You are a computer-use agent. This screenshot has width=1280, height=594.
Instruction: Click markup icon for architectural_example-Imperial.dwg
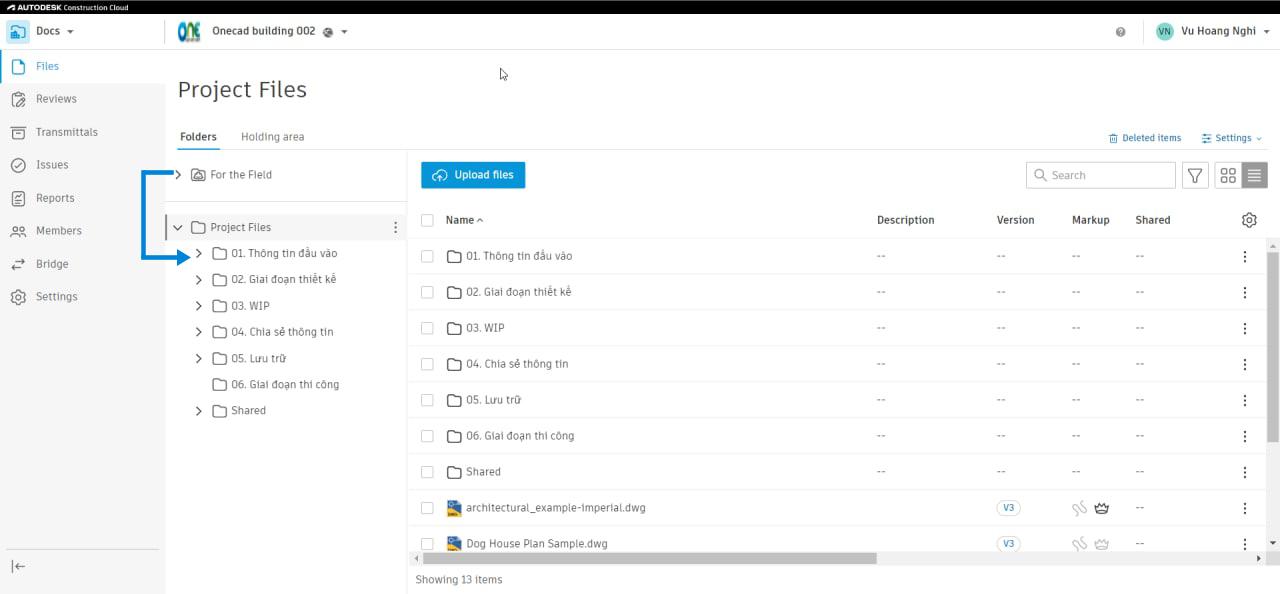[x=1079, y=508]
